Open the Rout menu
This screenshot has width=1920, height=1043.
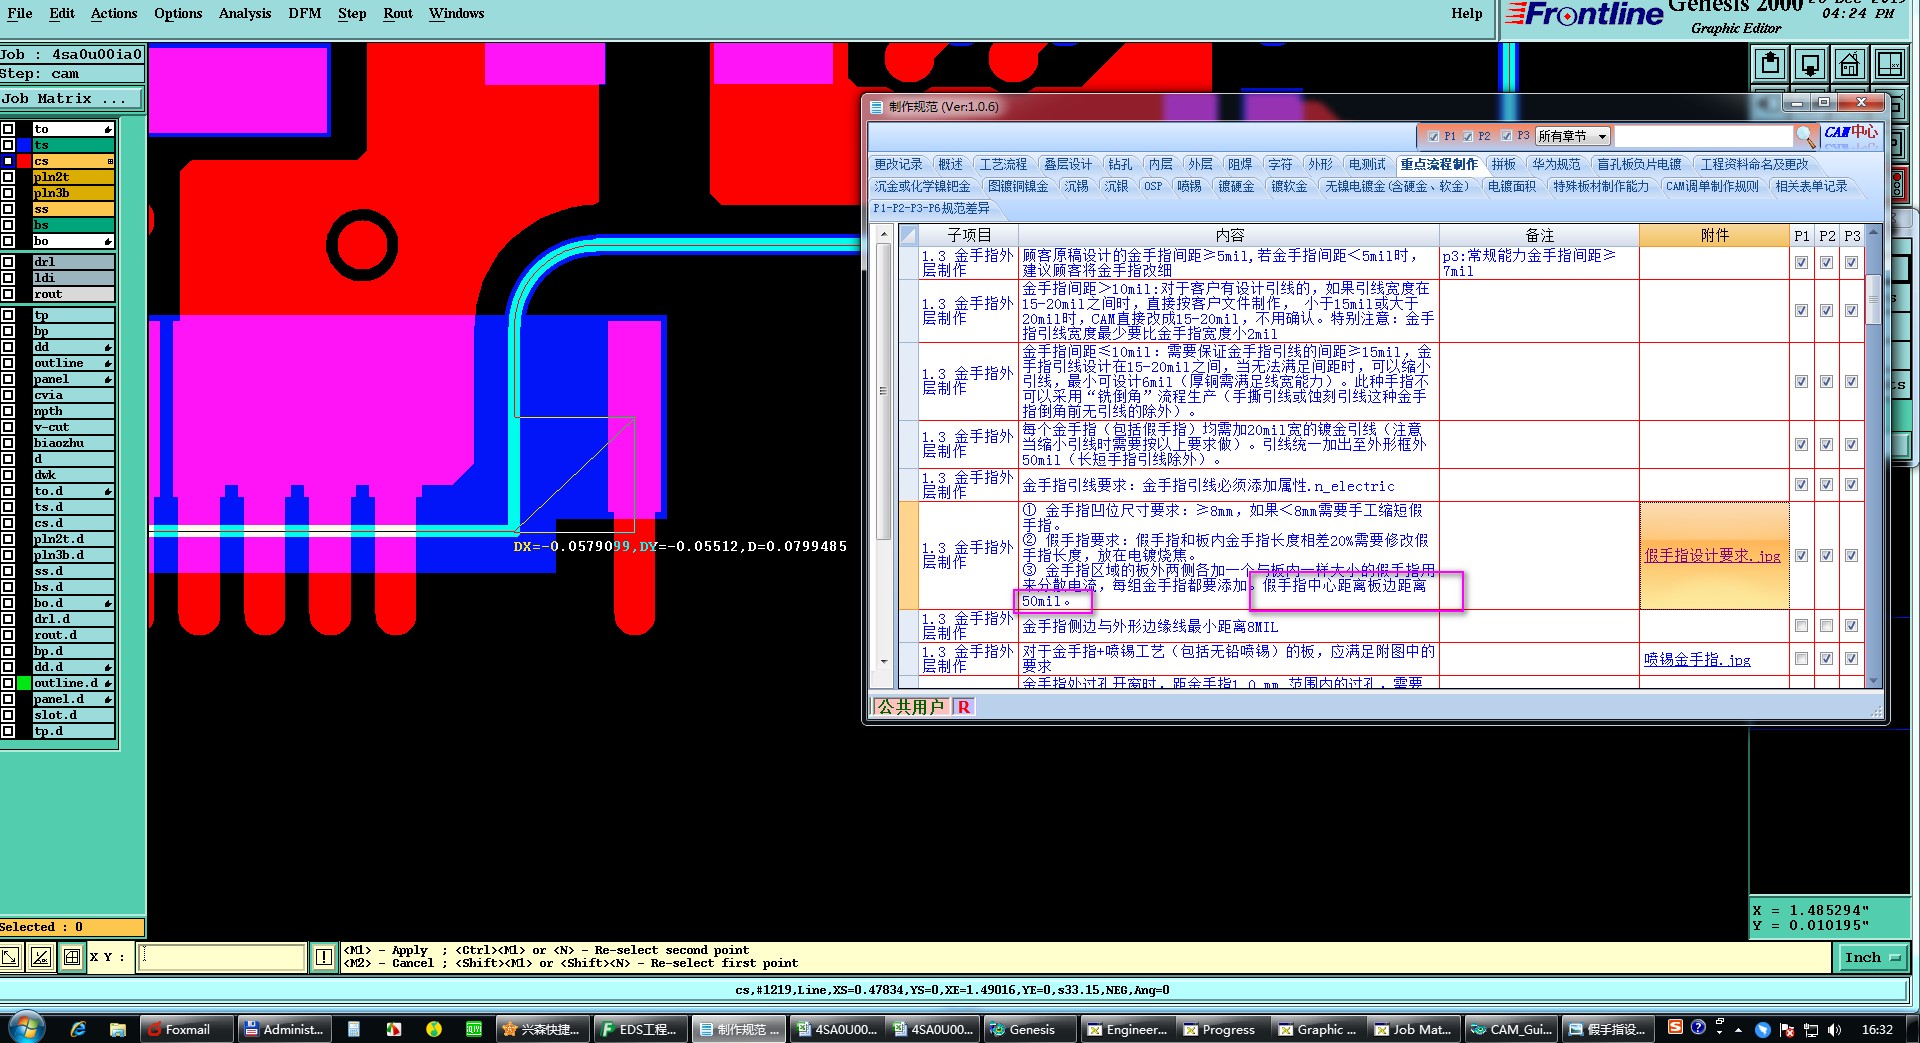(397, 13)
